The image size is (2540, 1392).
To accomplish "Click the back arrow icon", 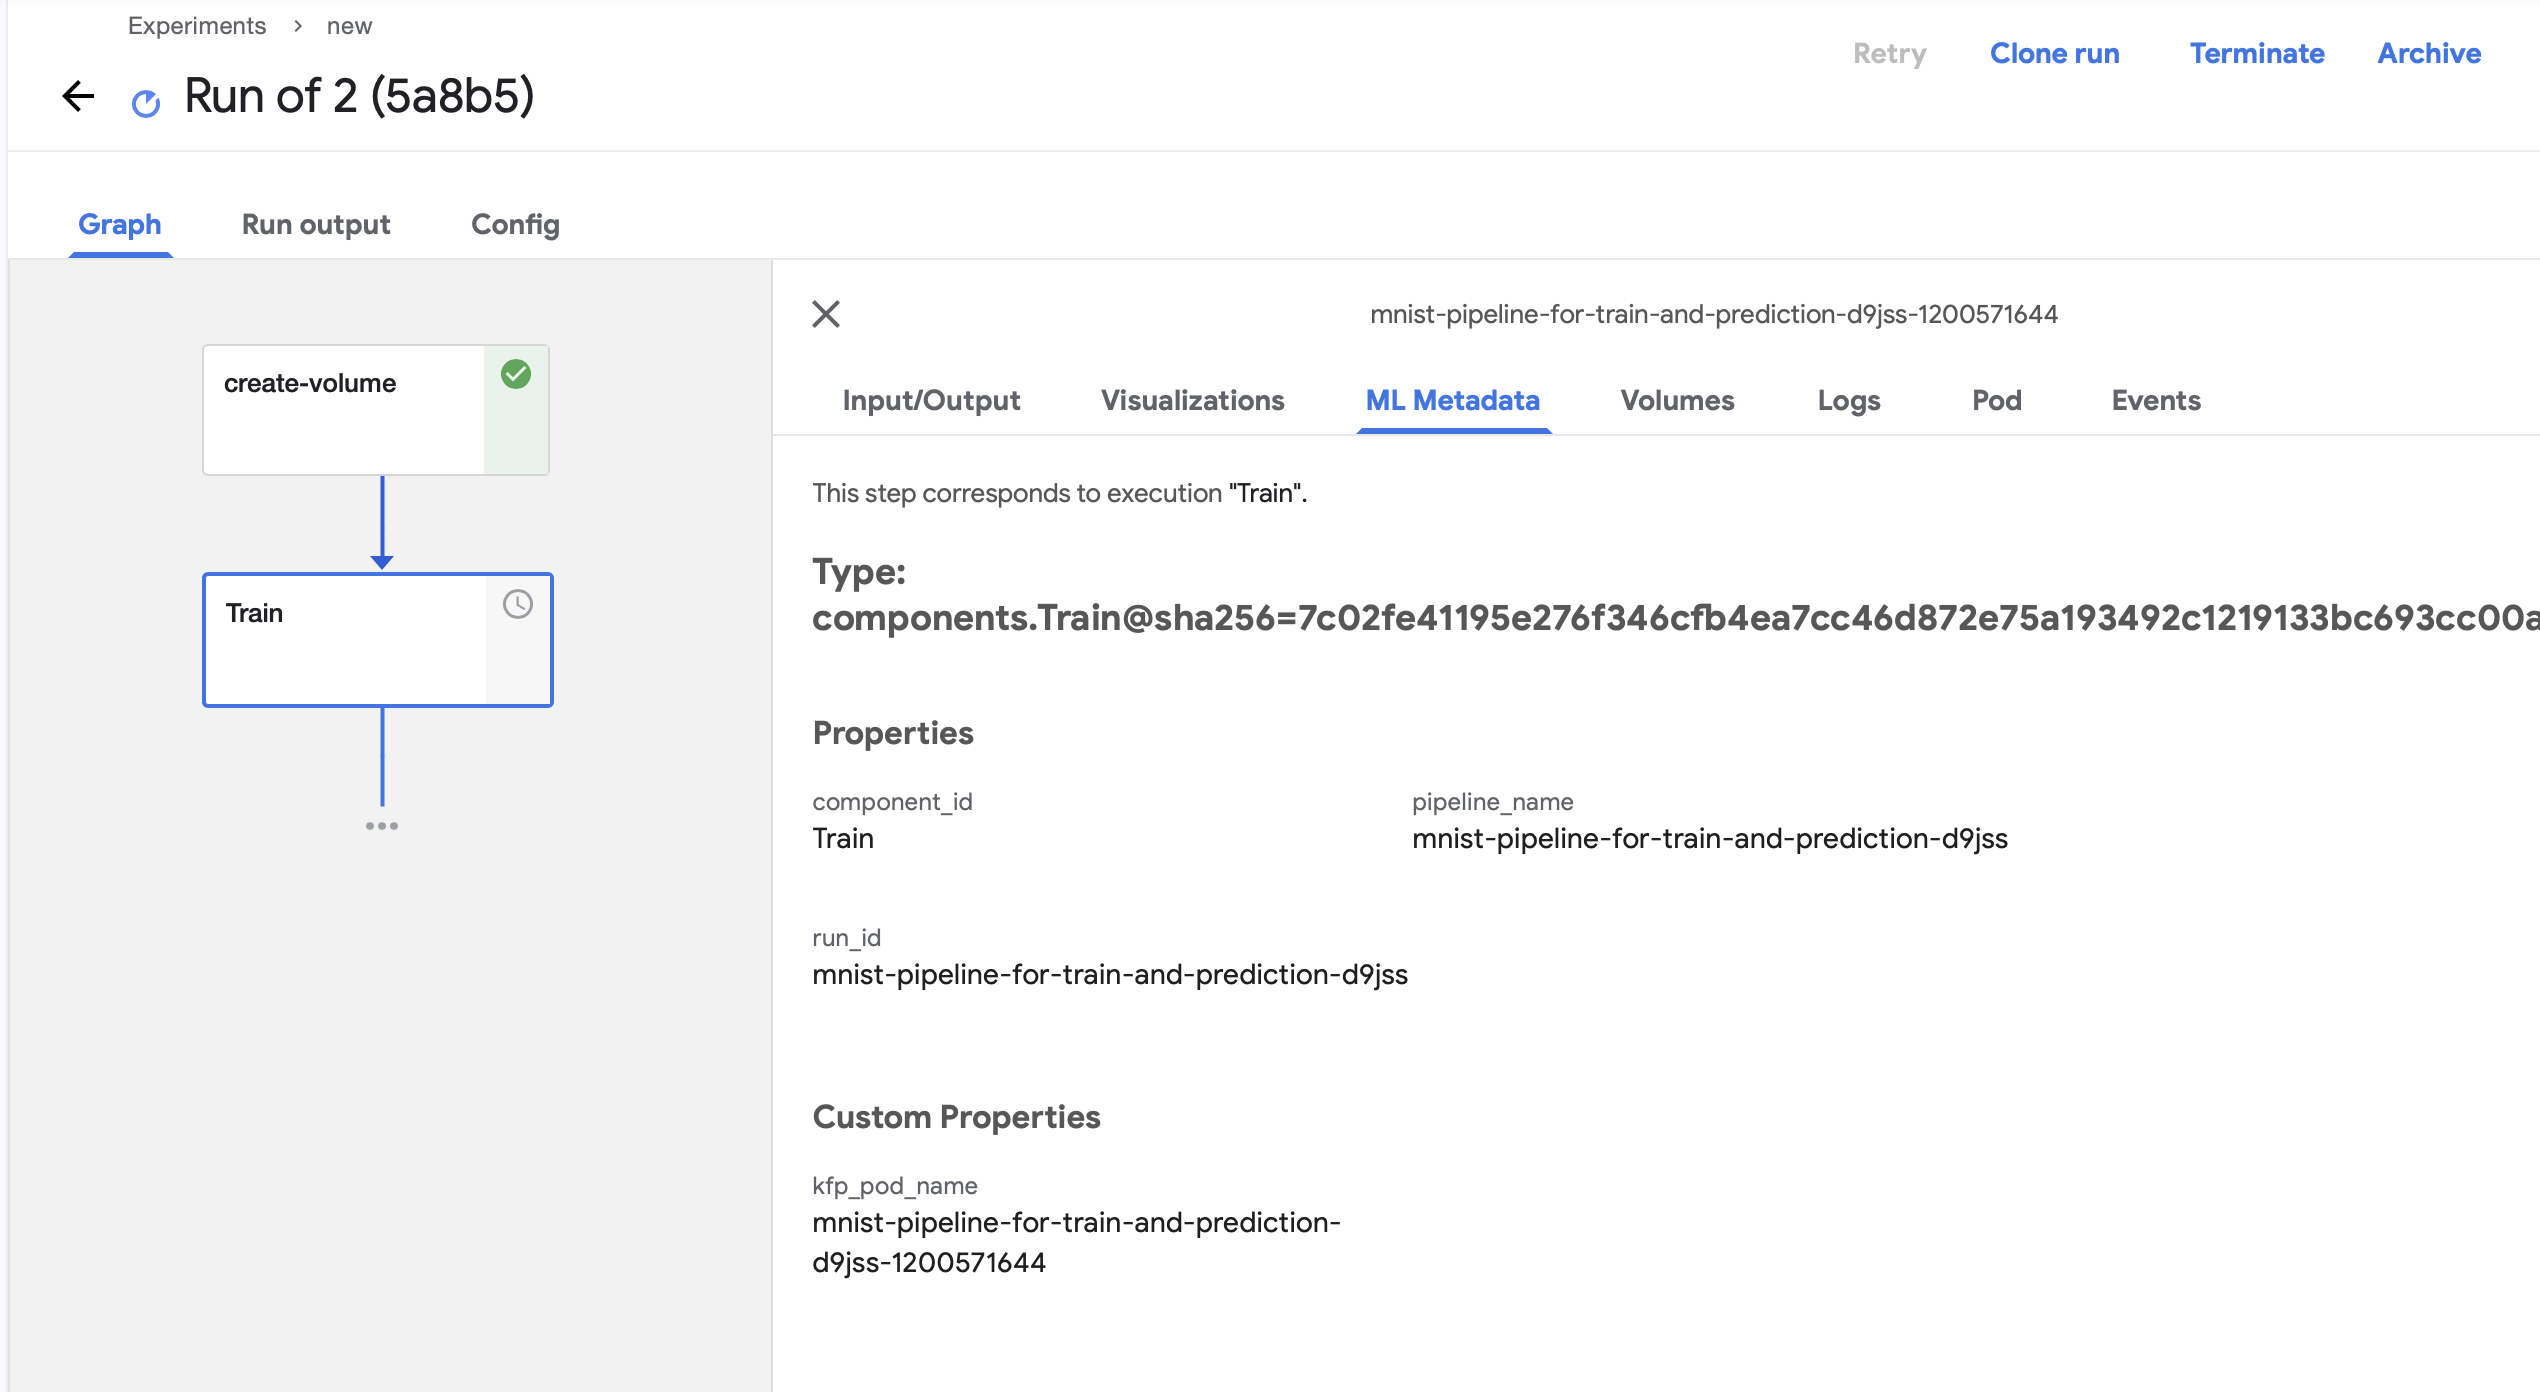I will point(78,97).
